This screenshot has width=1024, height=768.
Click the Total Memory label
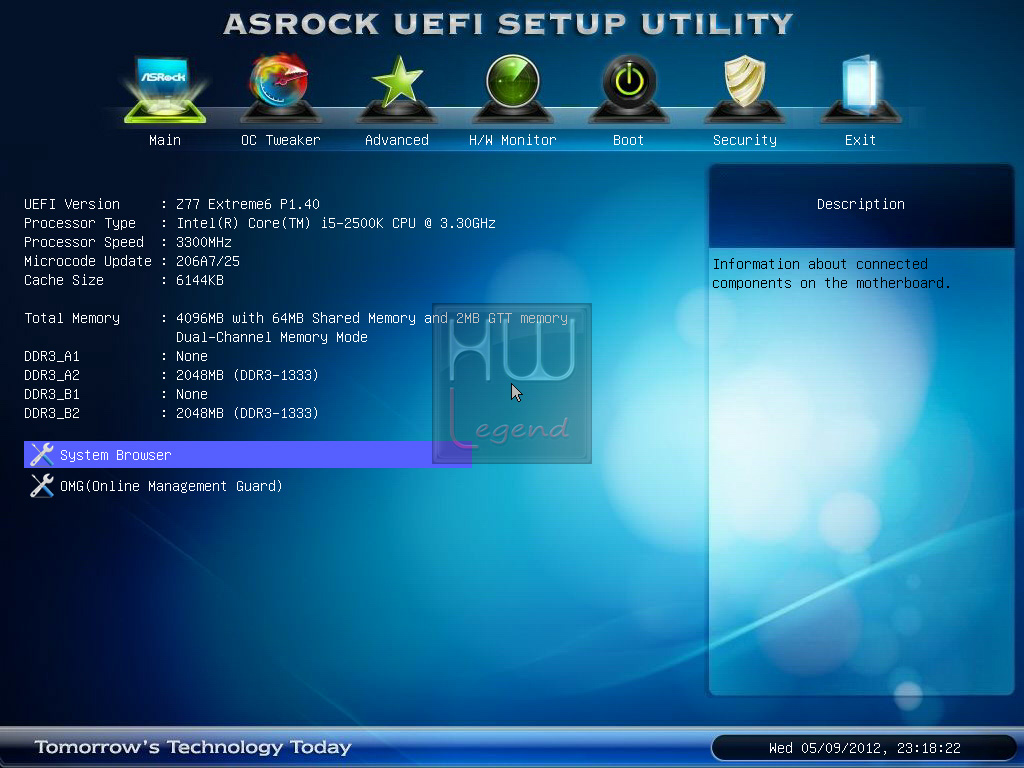(72, 318)
